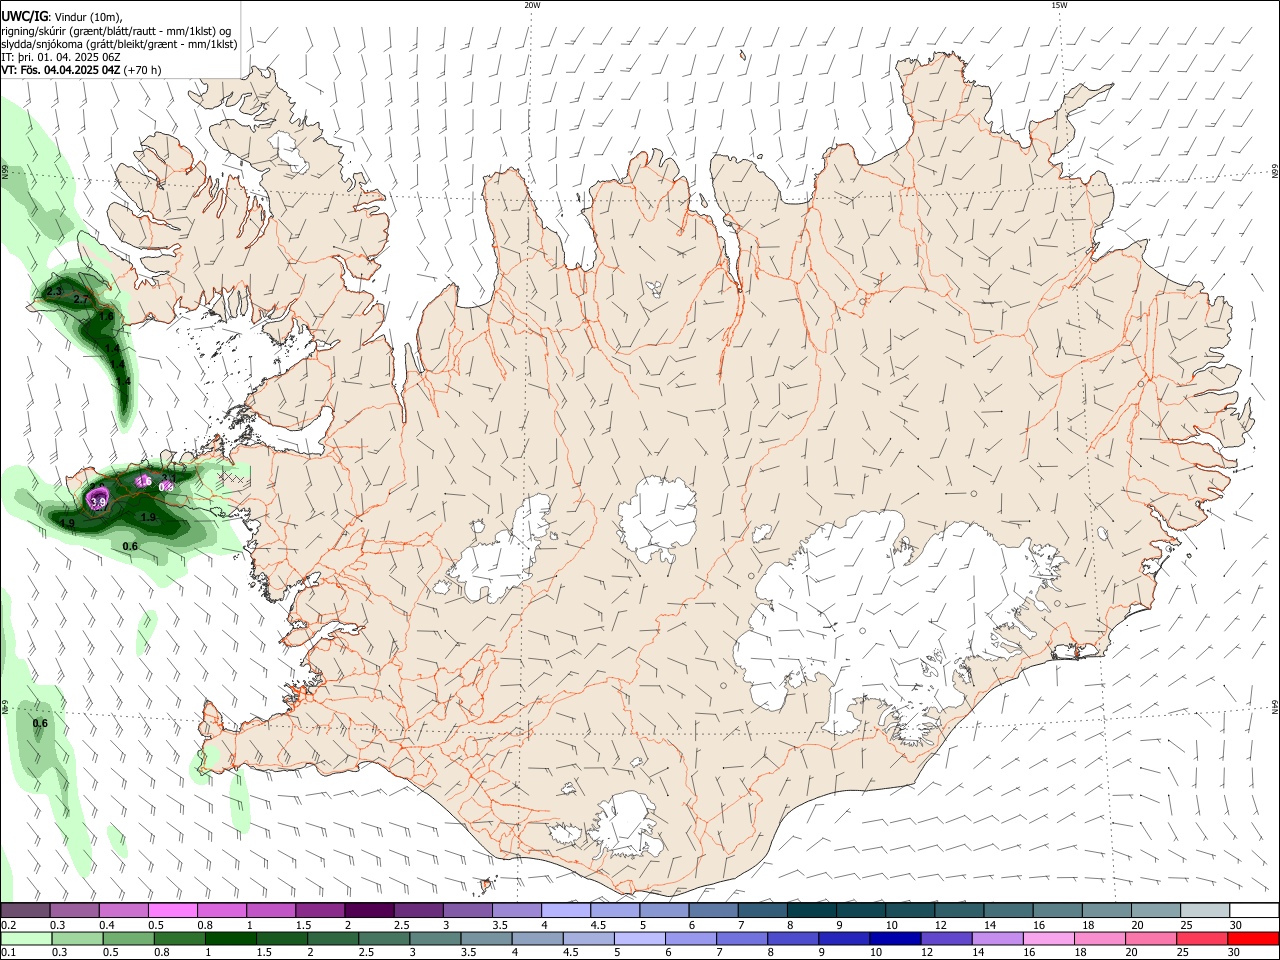Click the 0.2 label on the upper scale
The image size is (1280, 960).
coord(7,925)
